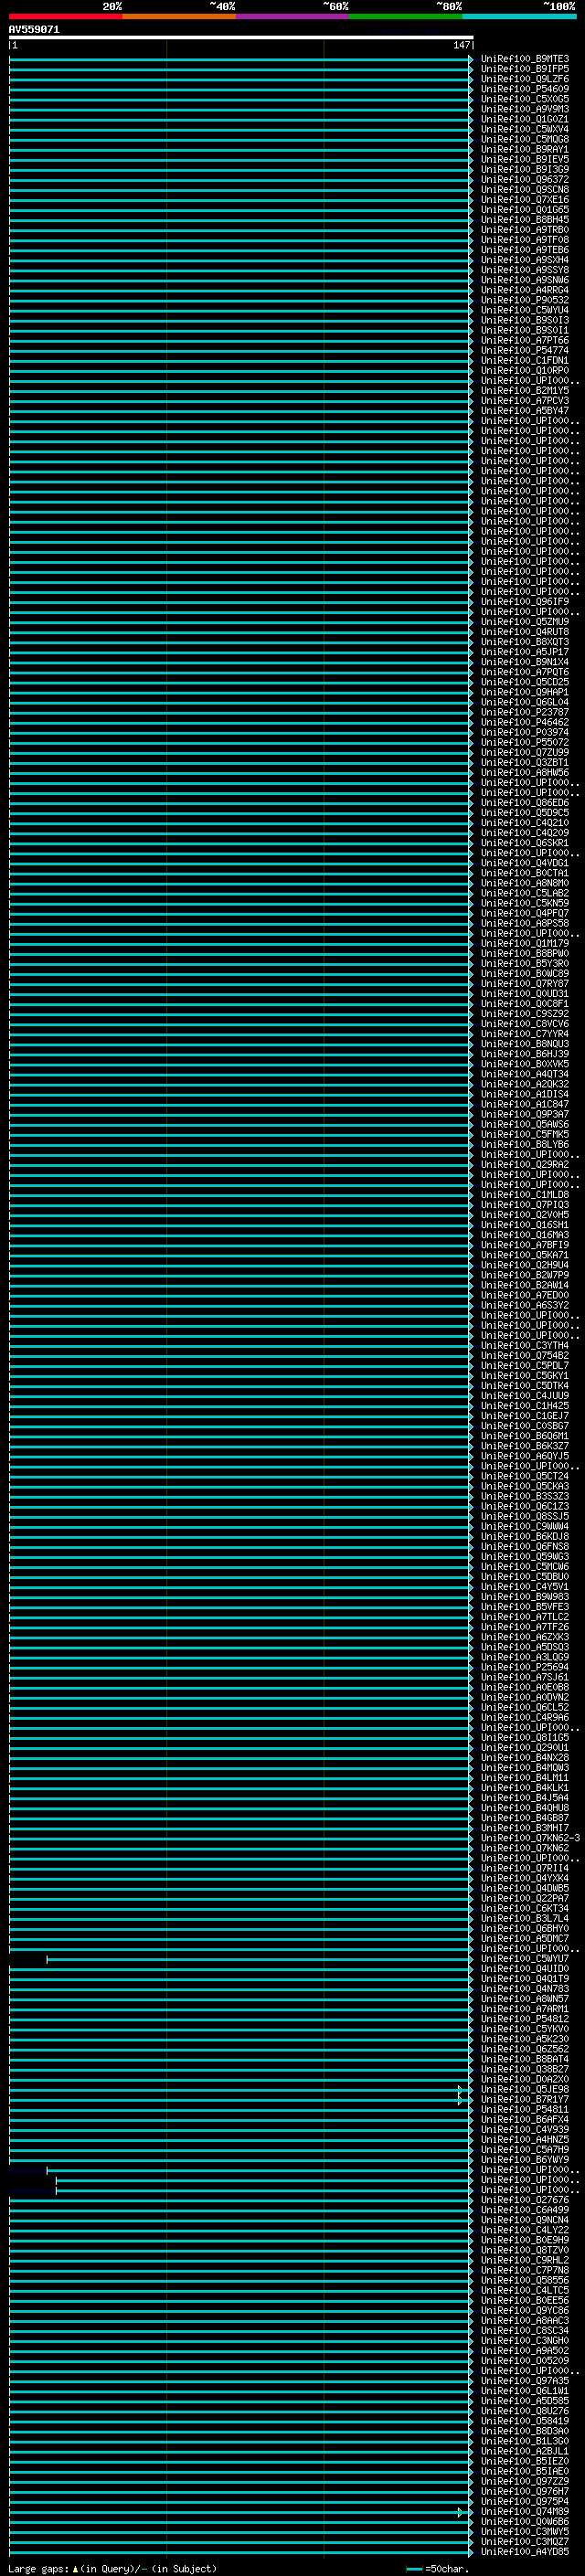Select hit label UniRef100_B8XQT3

pos(525,642)
